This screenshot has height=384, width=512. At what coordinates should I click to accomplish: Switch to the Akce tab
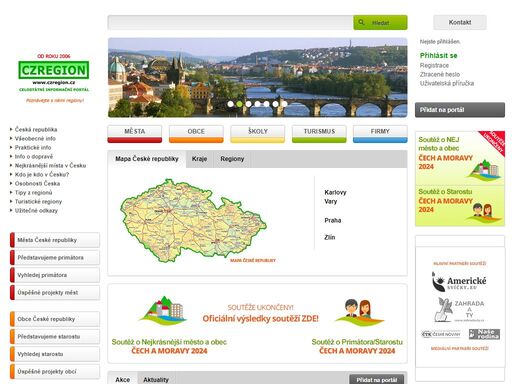coord(123,379)
